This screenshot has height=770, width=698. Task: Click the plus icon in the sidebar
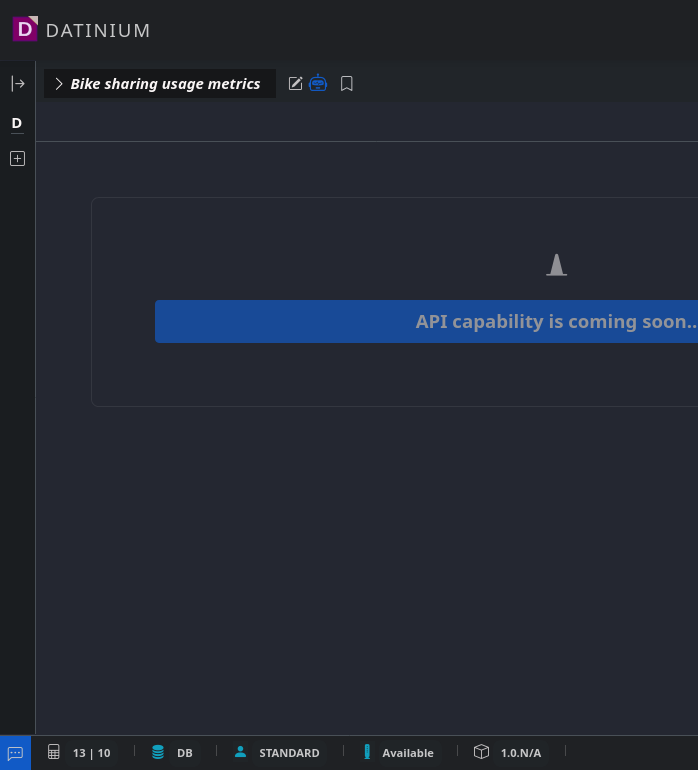coord(17,158)
